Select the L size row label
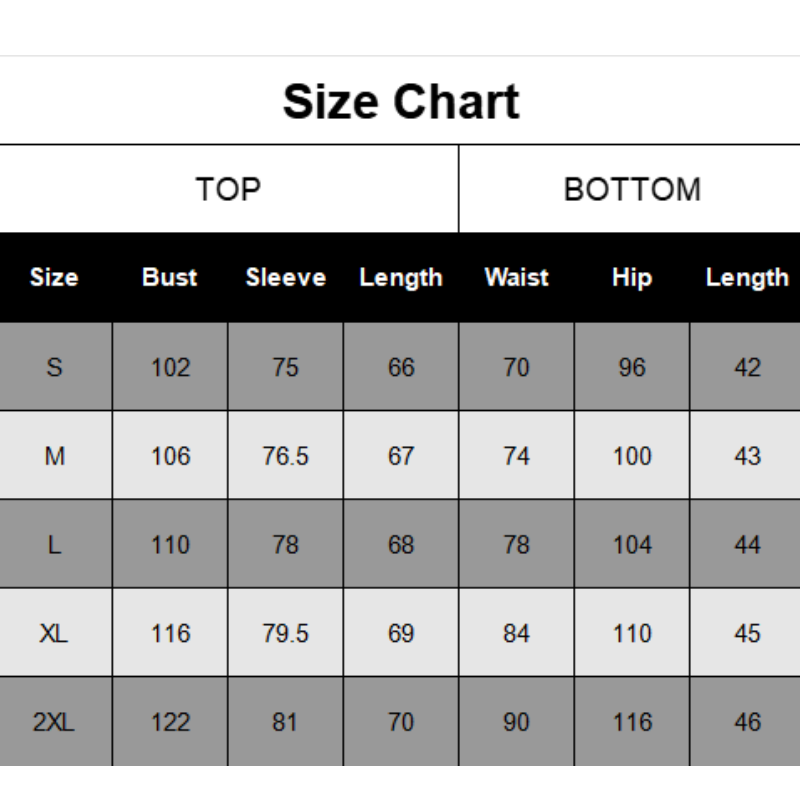Screen dimensions: 800x800 pyautogui.click(x=54, y=545)
